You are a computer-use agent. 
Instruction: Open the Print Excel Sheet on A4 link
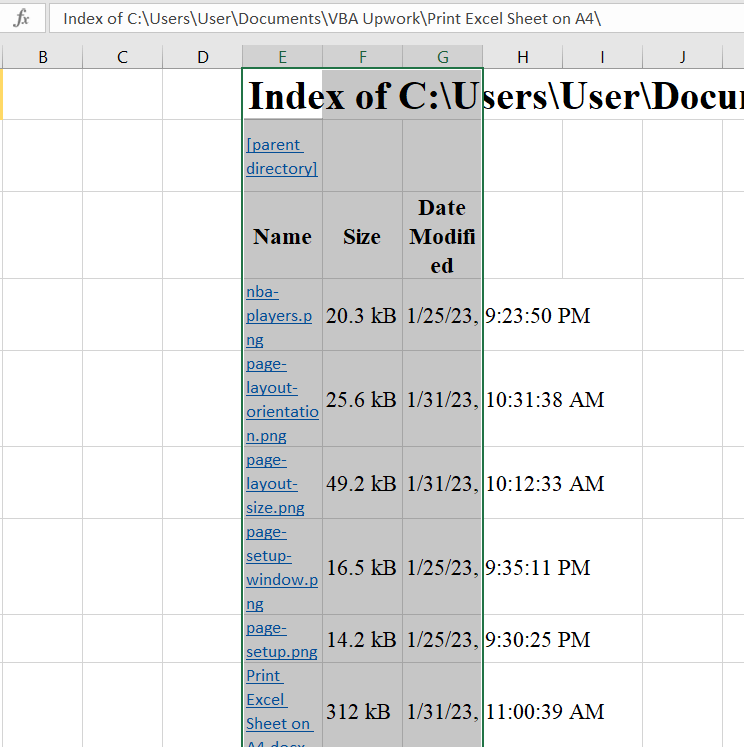point(280,707)
